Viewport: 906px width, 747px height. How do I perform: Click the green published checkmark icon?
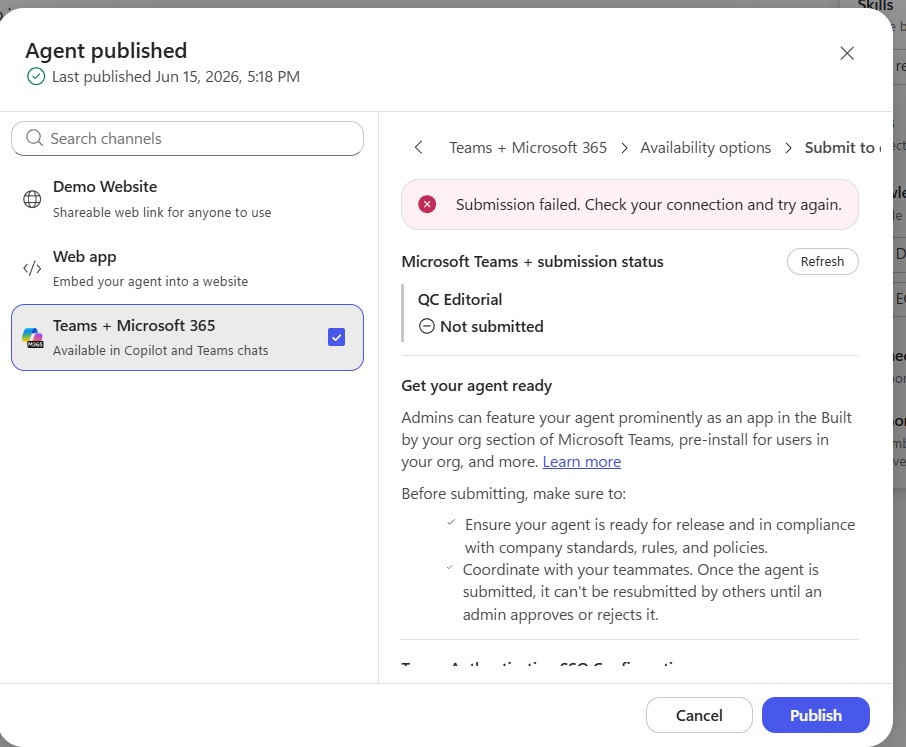[x=36, y=76]
